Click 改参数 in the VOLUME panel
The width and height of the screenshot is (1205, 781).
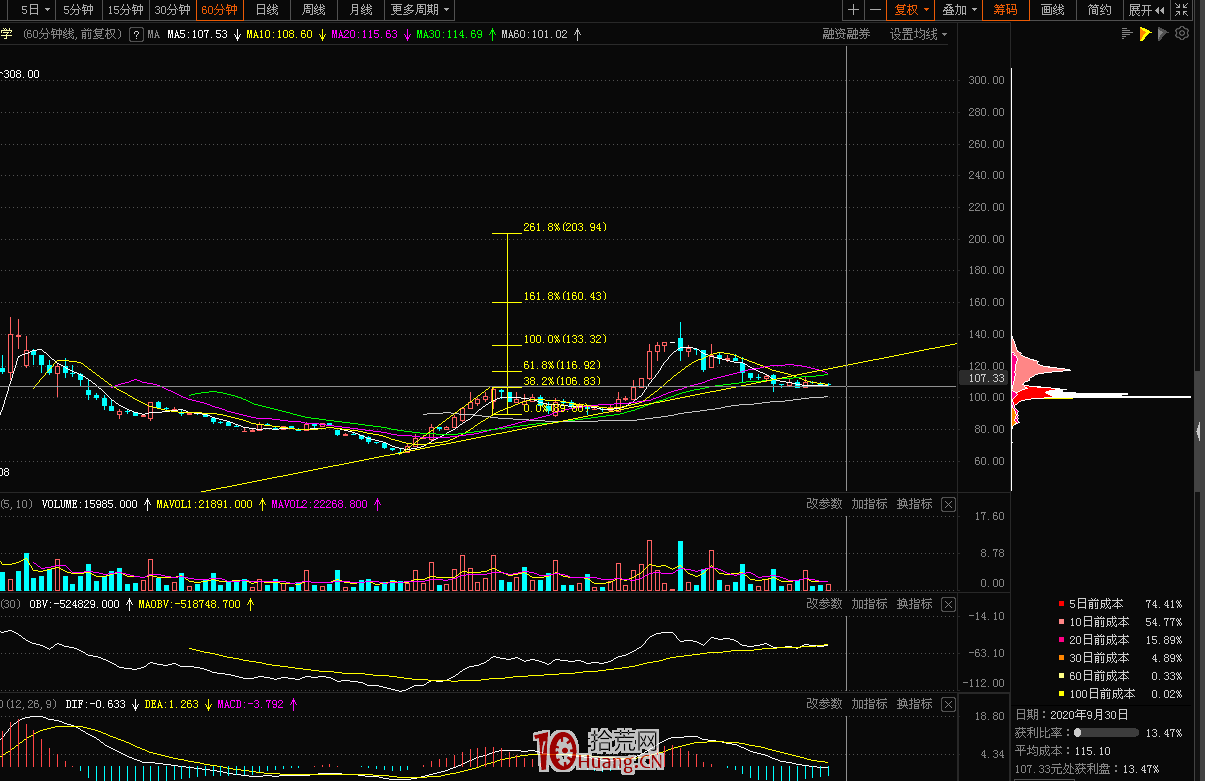click(x=824, y=504)
